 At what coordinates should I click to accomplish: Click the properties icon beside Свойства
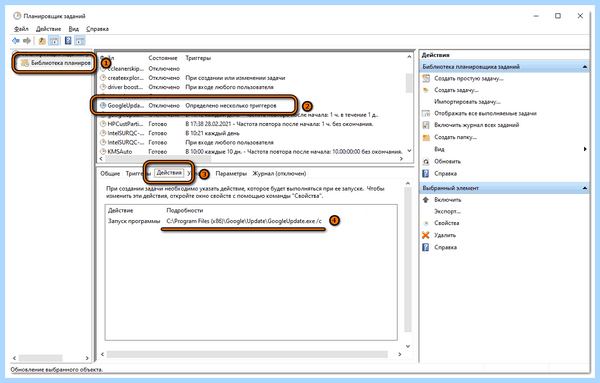coord(426,223)
